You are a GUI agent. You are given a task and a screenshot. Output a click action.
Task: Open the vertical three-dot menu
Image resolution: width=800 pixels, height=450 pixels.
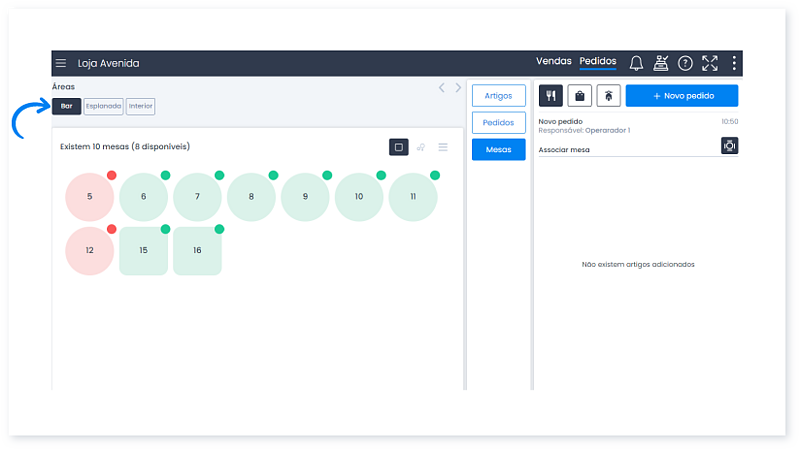tap(734, 63)
